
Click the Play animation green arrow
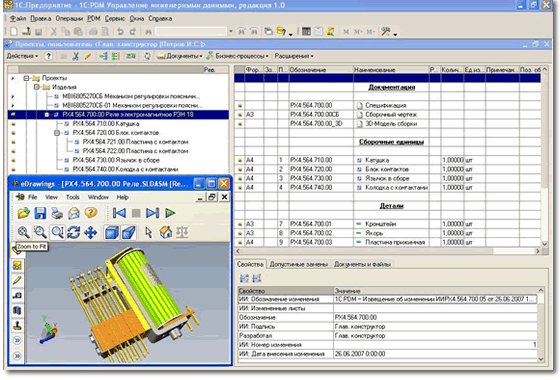170,213
